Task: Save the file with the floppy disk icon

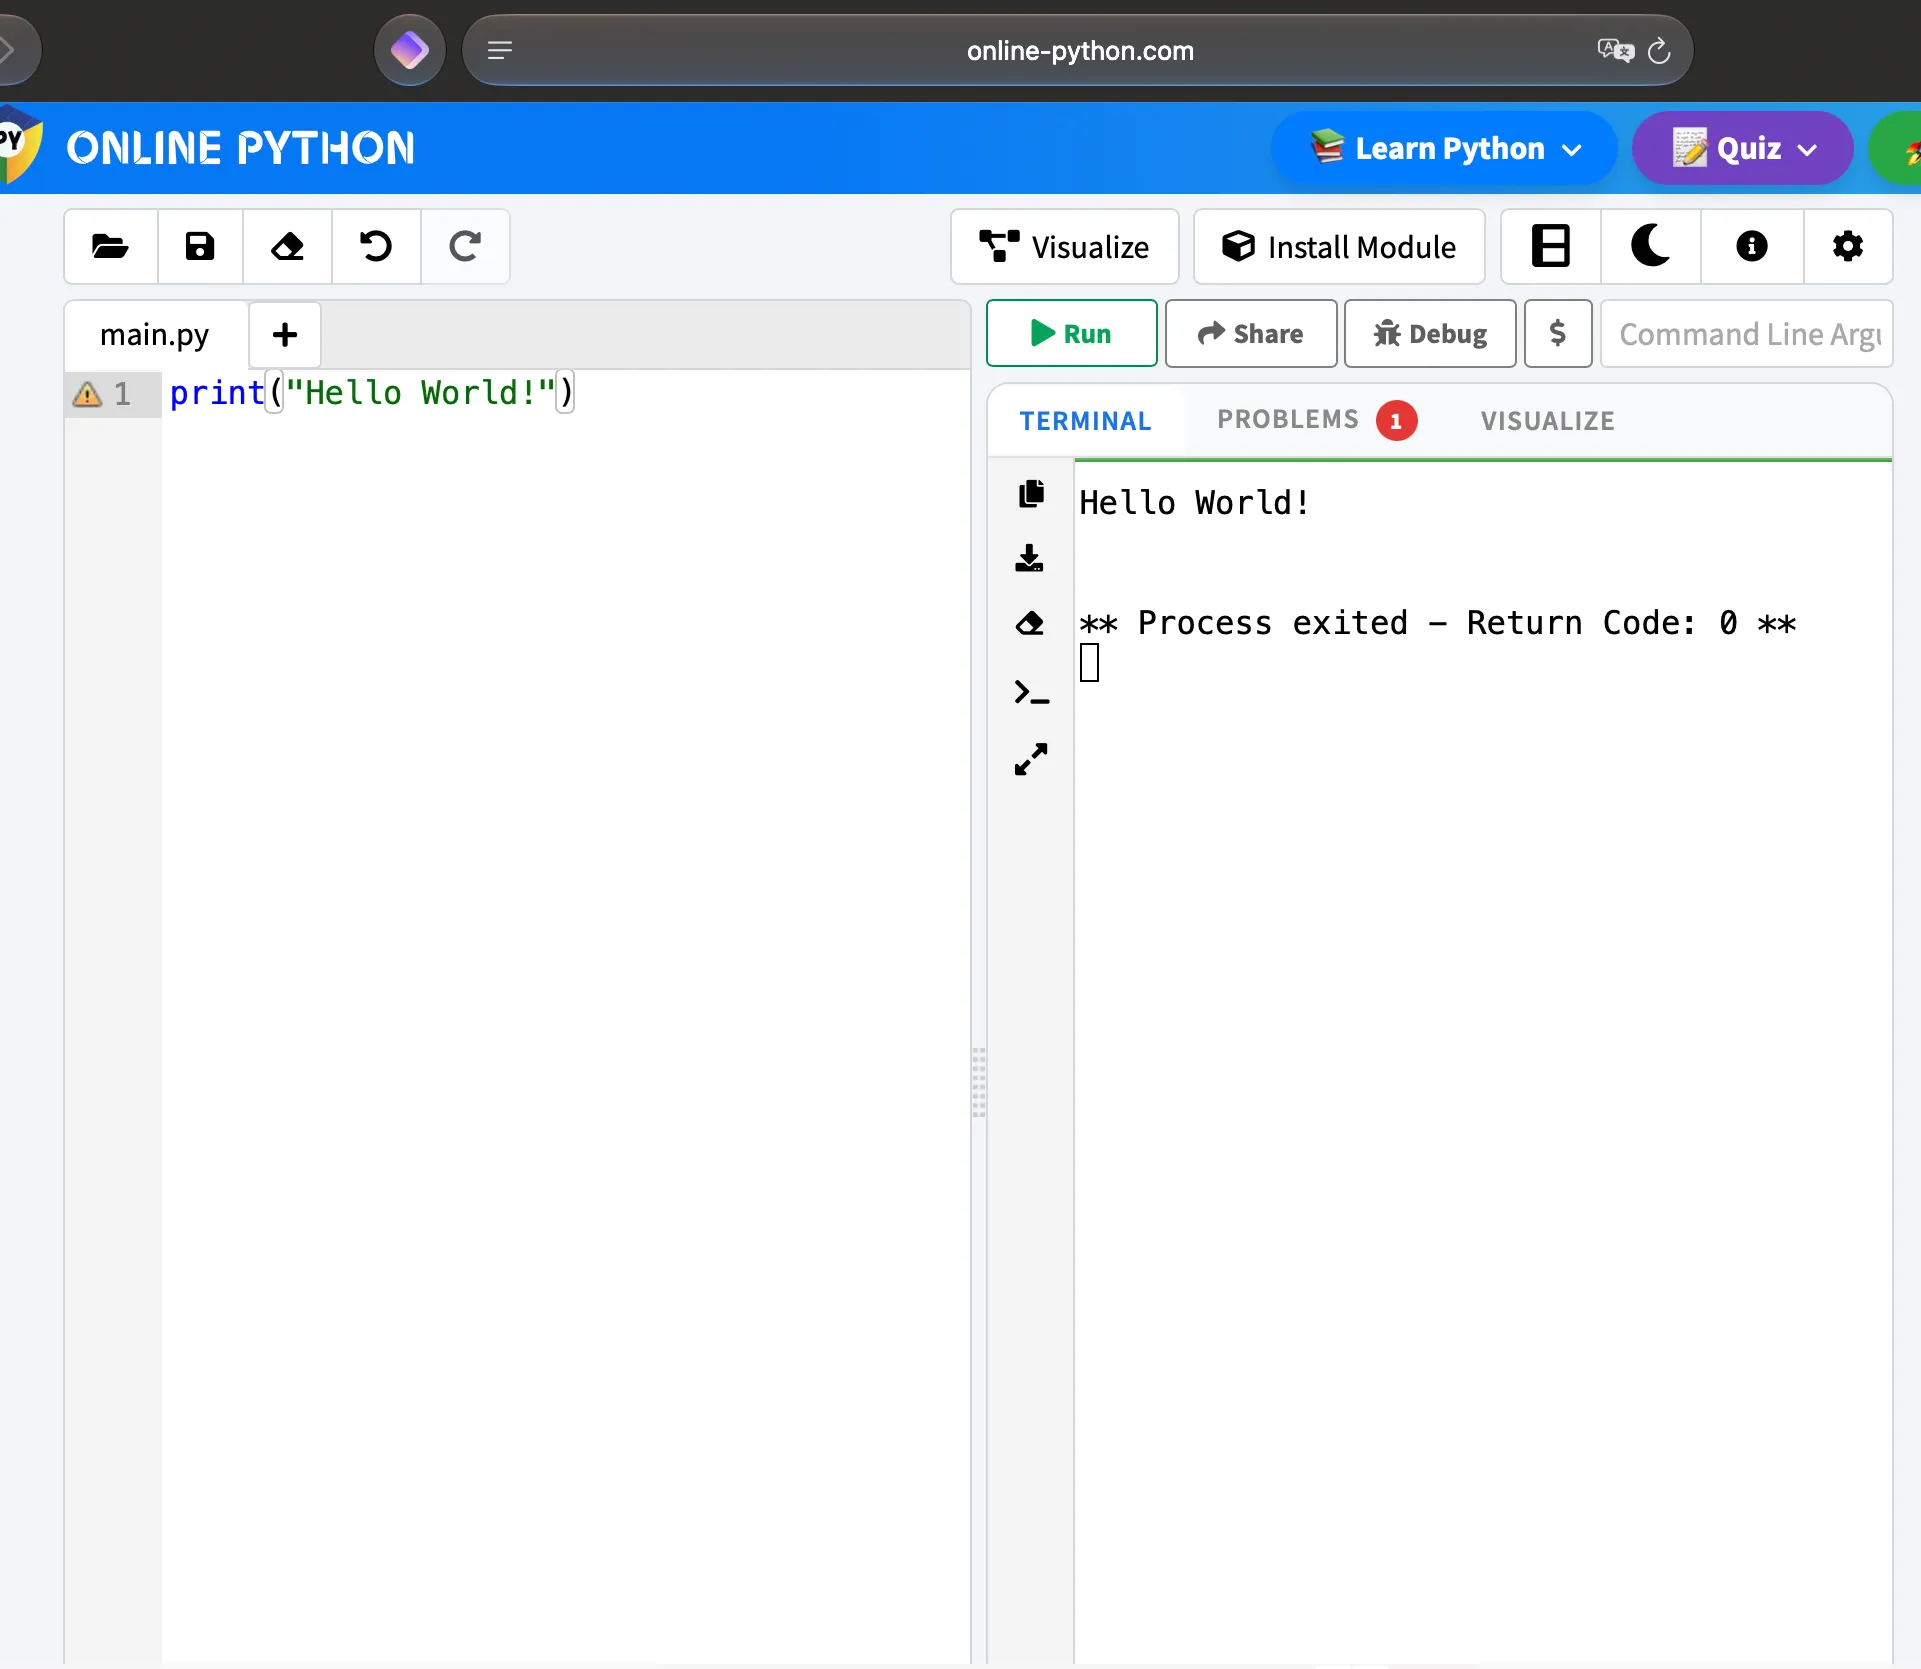Action: [200, 246]
